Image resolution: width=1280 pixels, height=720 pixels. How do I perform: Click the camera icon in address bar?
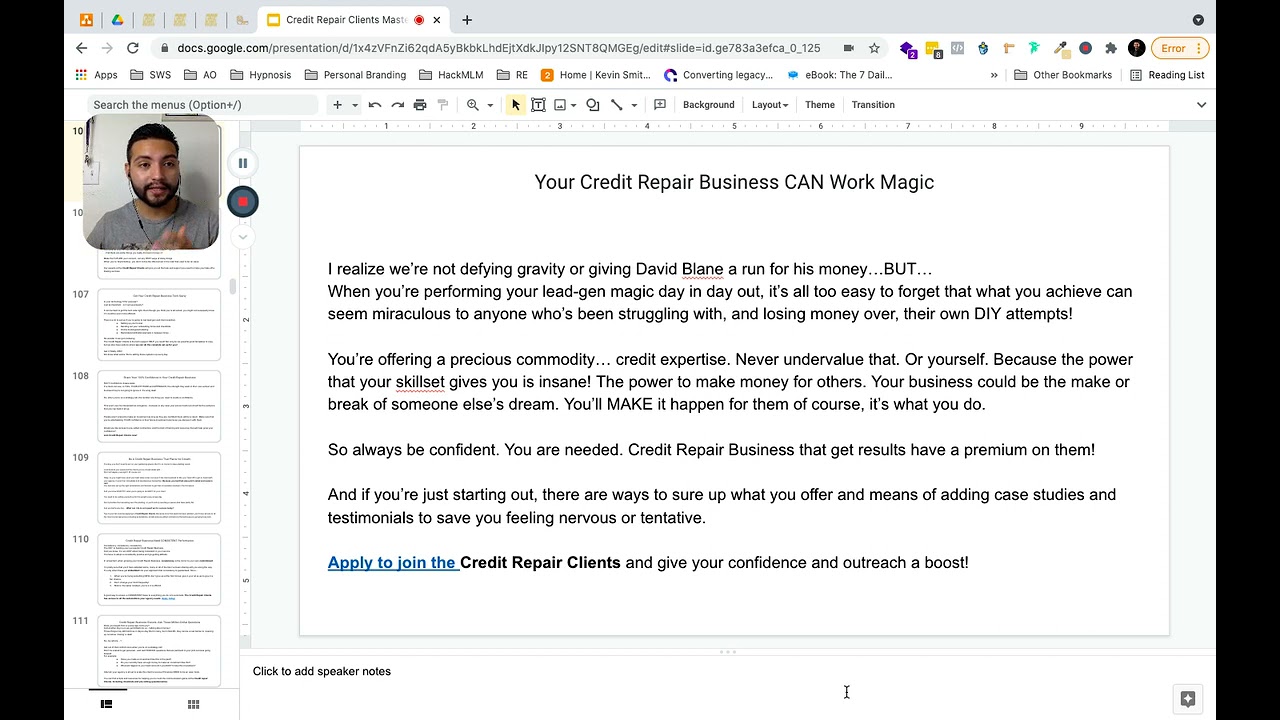848,48
